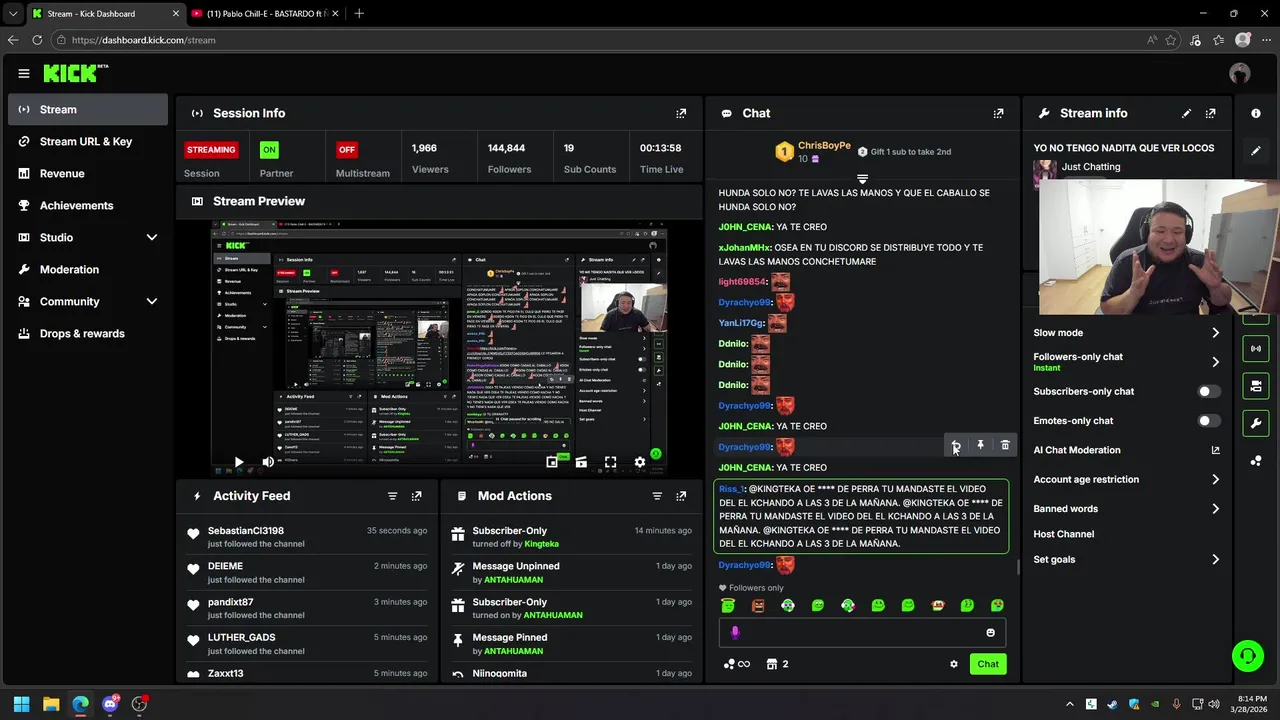Image resolution: width=1280 pixels, height=720 pixels.
Task: Open the emoji picker in chat input
Action: click(991, 633)
